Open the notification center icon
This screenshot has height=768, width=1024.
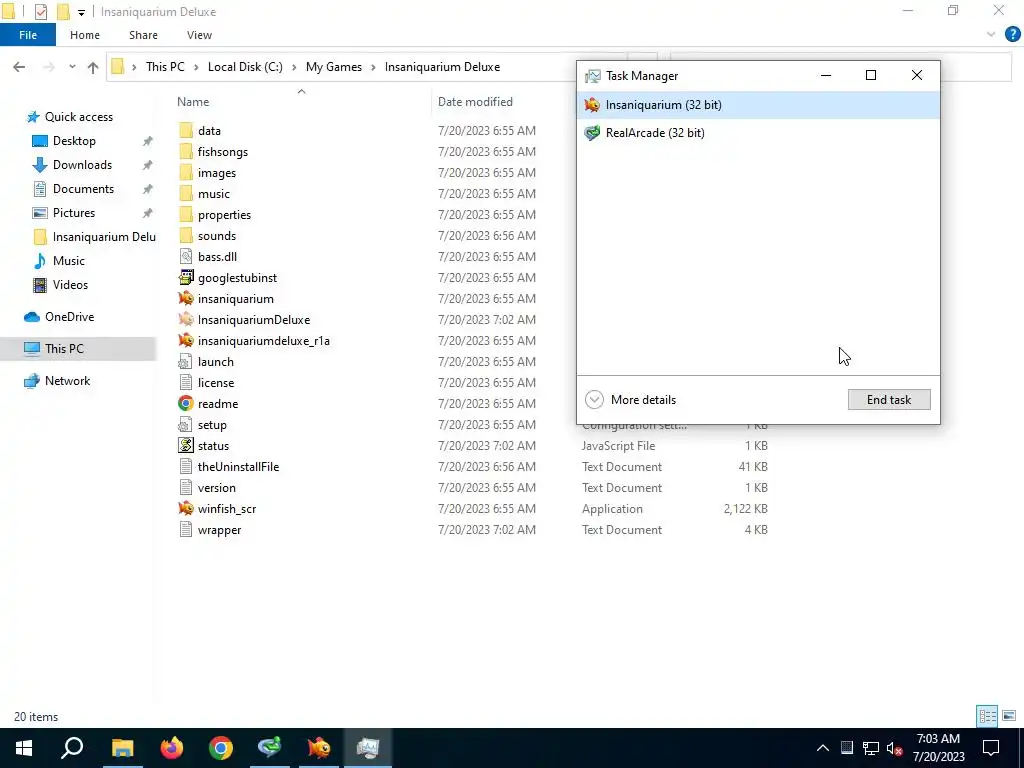tap(991, 748)
